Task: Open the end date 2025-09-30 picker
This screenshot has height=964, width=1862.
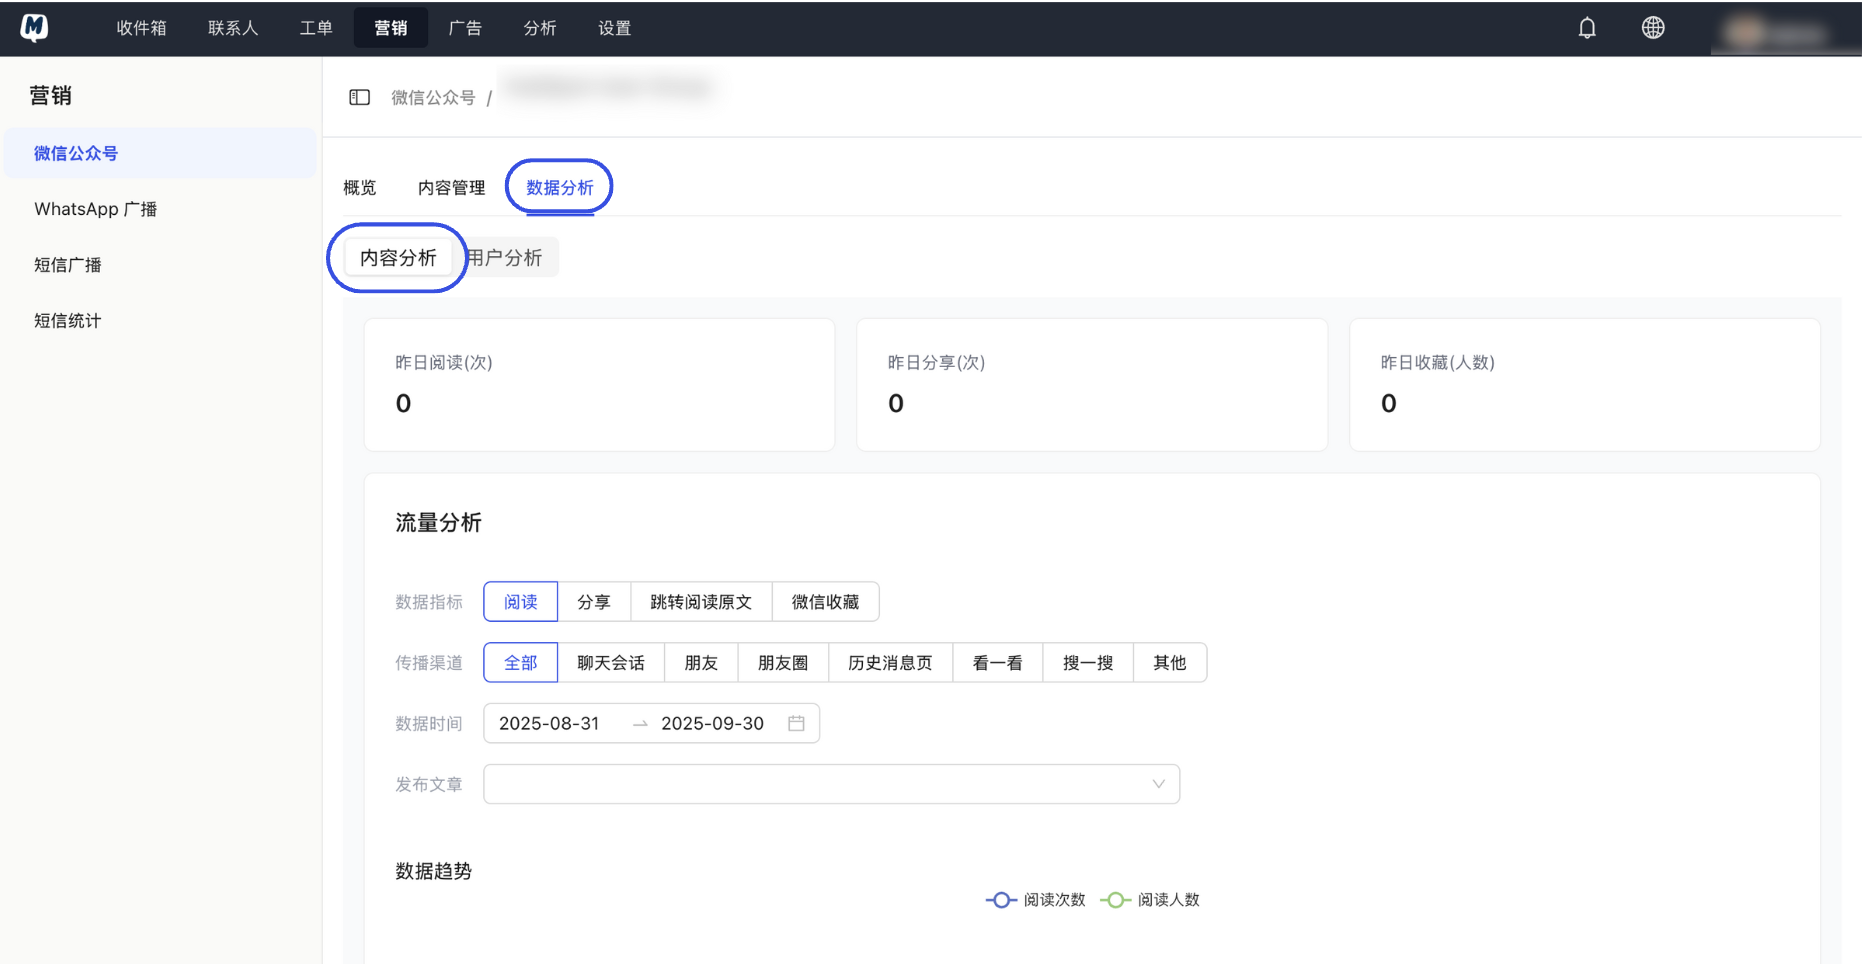Action: [712, 723]
